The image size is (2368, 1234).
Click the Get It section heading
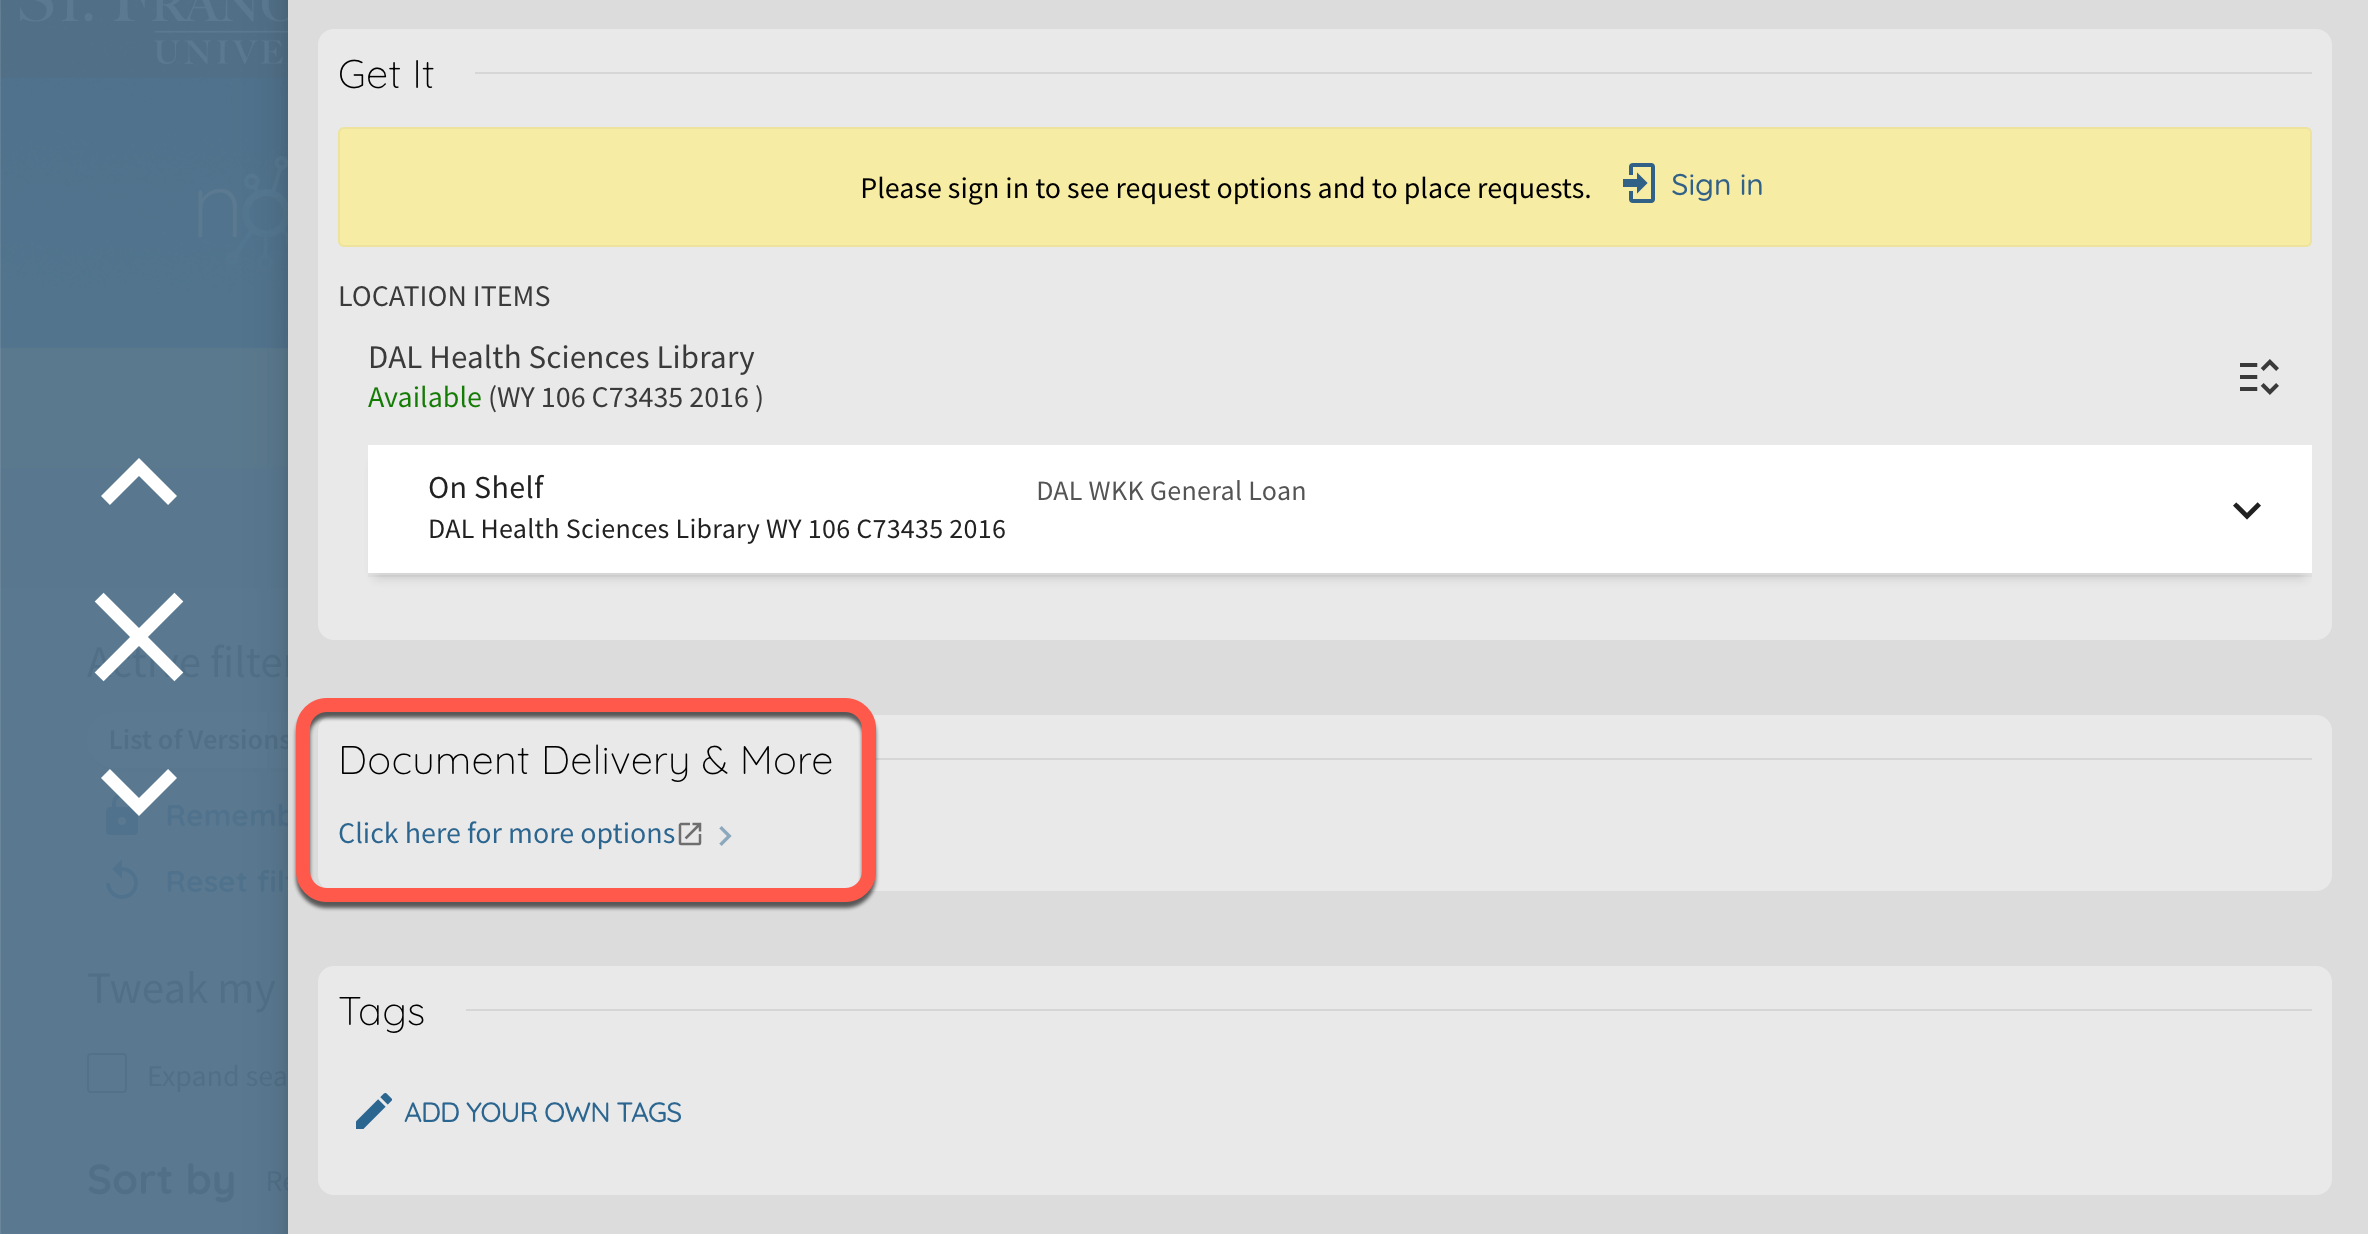[x=386, y=75]
